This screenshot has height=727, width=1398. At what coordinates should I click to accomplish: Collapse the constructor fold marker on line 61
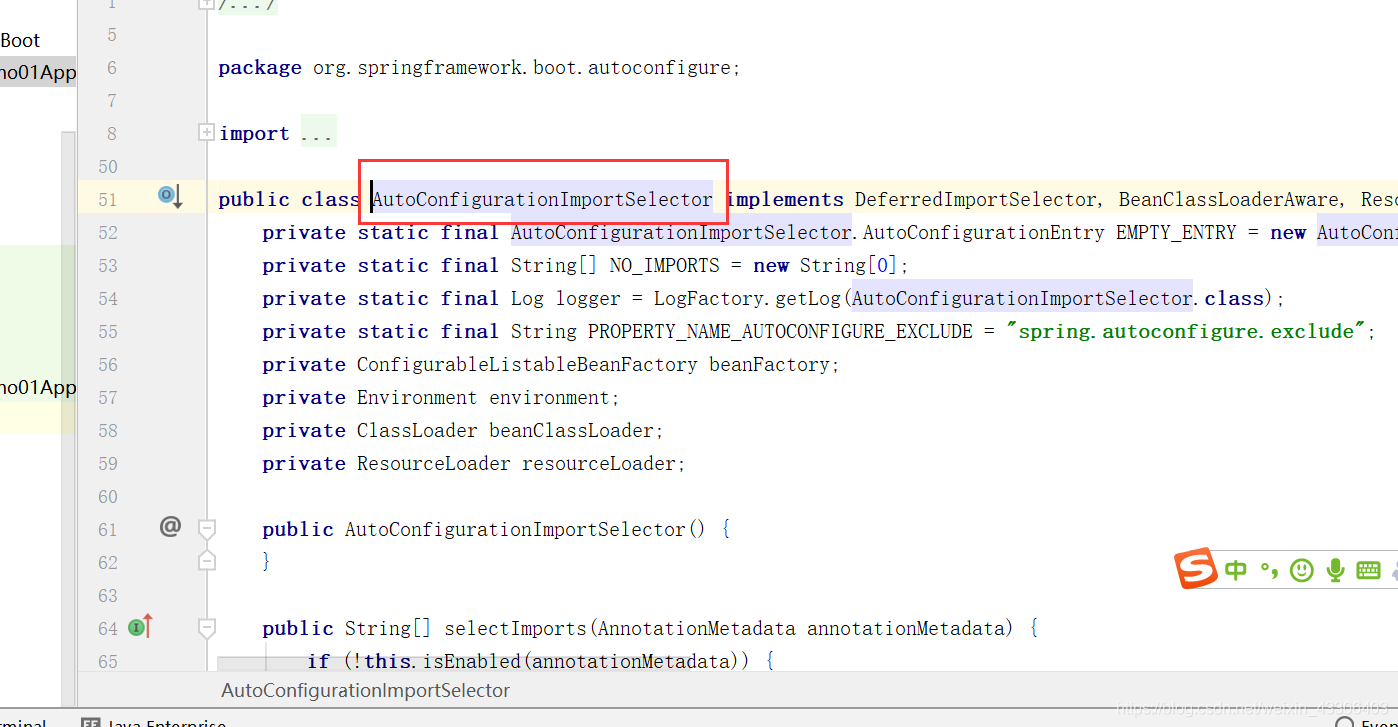207,528
